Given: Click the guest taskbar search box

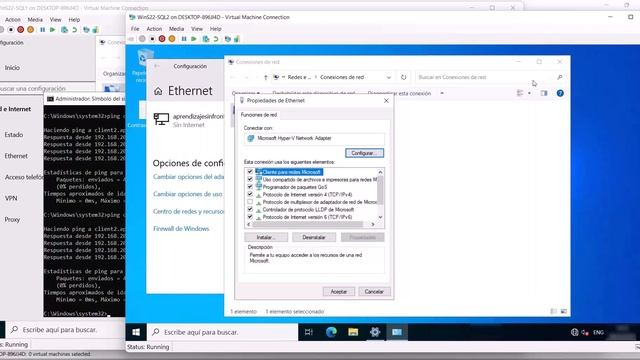Looking at the screenshot, I should pyautogui.click(x=223, y=332).
